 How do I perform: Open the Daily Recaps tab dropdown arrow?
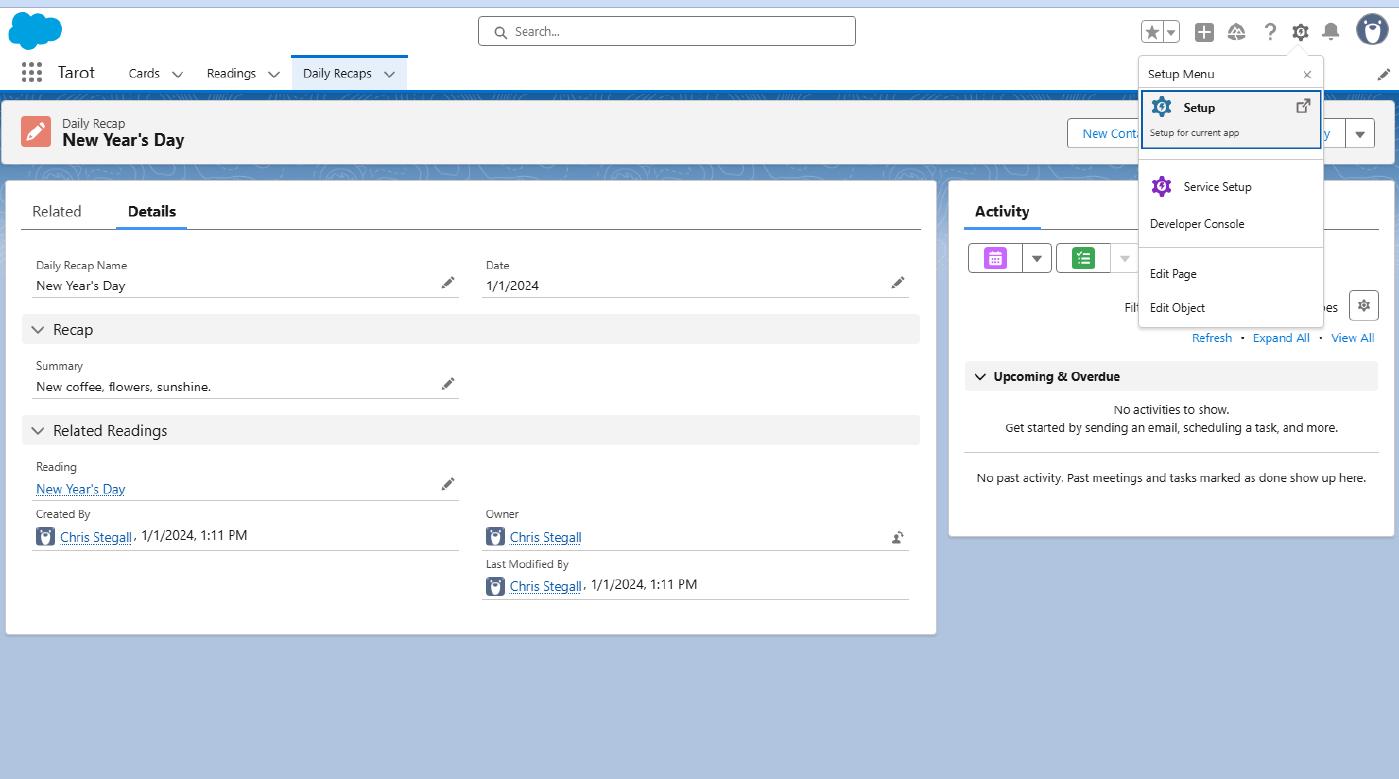(390, 73)
